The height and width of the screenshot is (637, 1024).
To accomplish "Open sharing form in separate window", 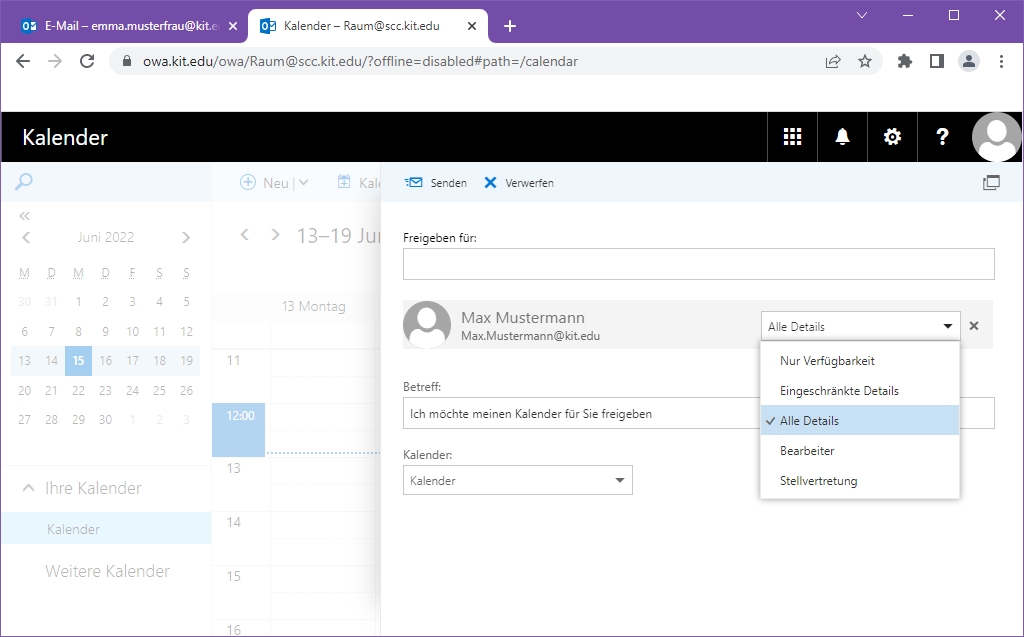I will pyautogui.click(x=991, y=183).
